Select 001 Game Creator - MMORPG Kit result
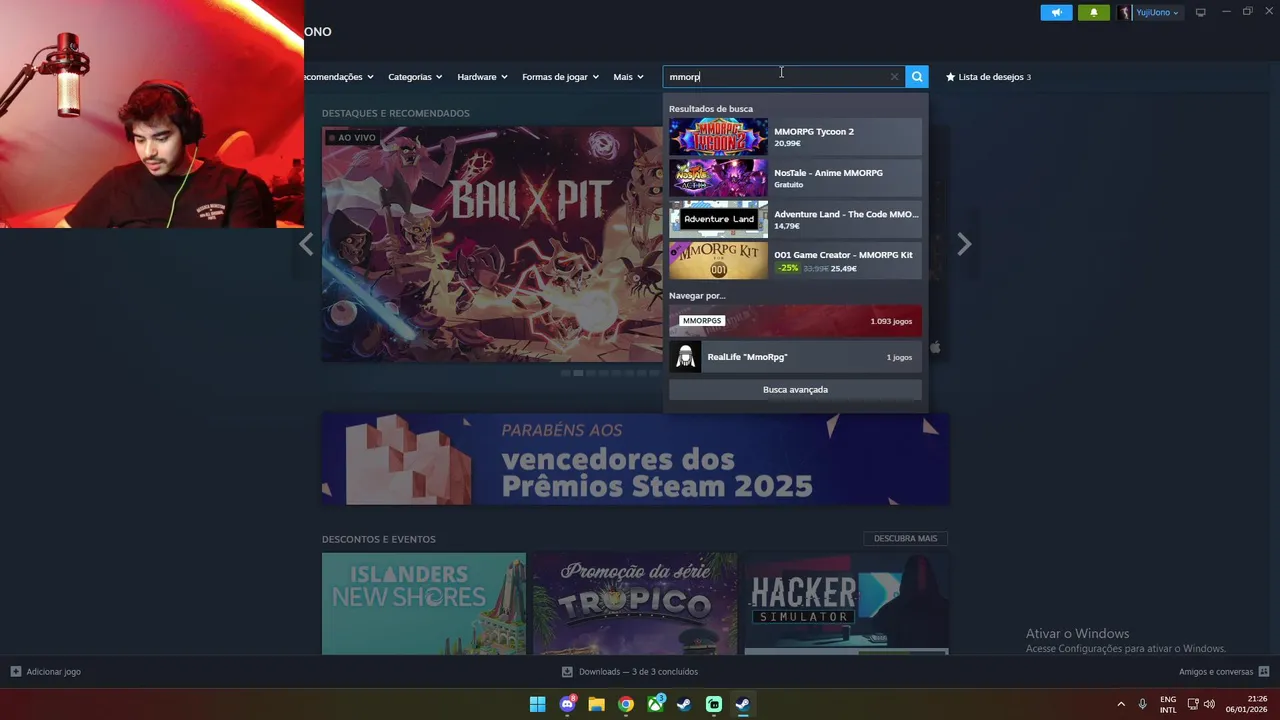Viewport: 1280px width, 720px height. coord(795,260)
